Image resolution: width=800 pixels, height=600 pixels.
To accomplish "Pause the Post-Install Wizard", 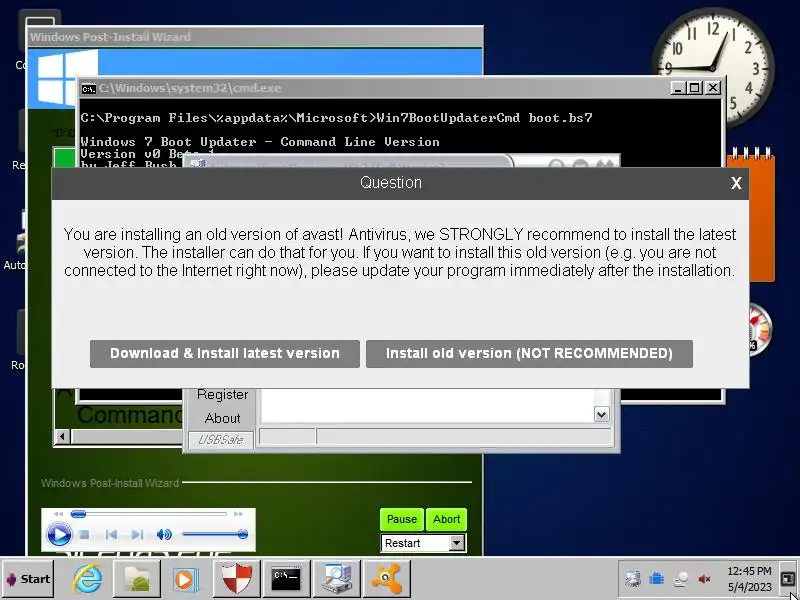I will click(402, 519).
